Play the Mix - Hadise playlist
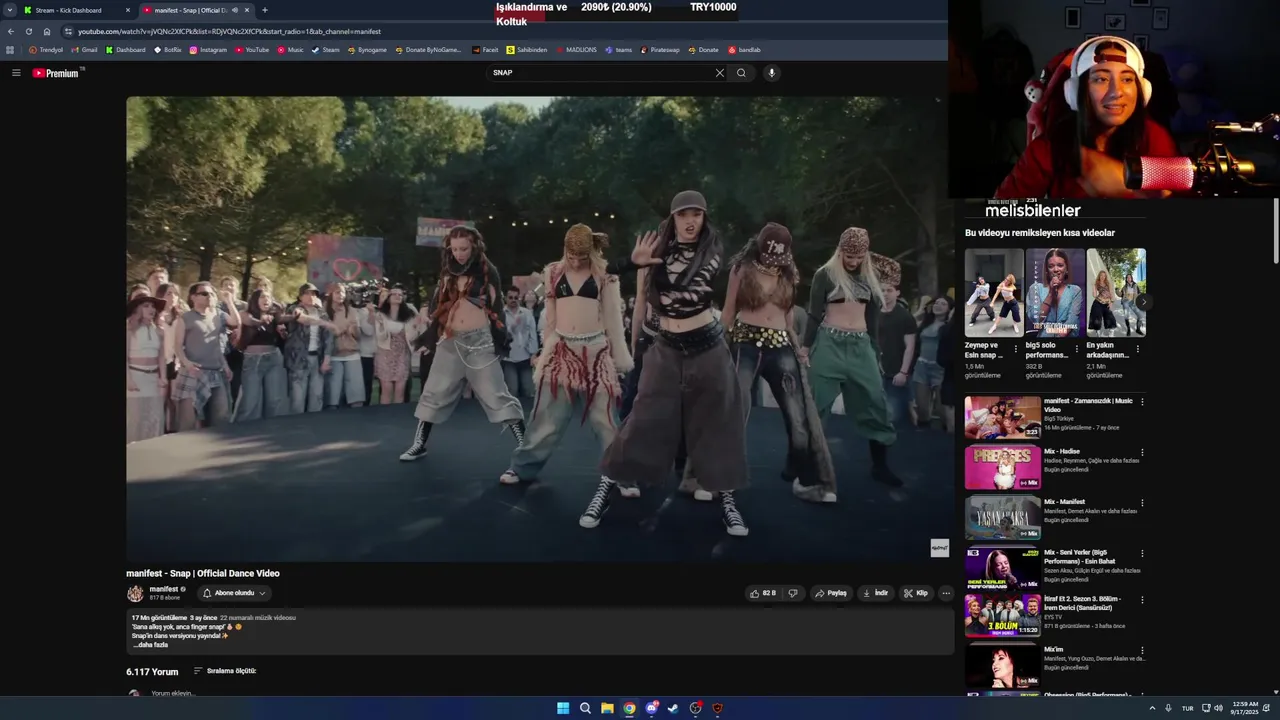Screen dimensions: 1280x720 (1003, 468)
